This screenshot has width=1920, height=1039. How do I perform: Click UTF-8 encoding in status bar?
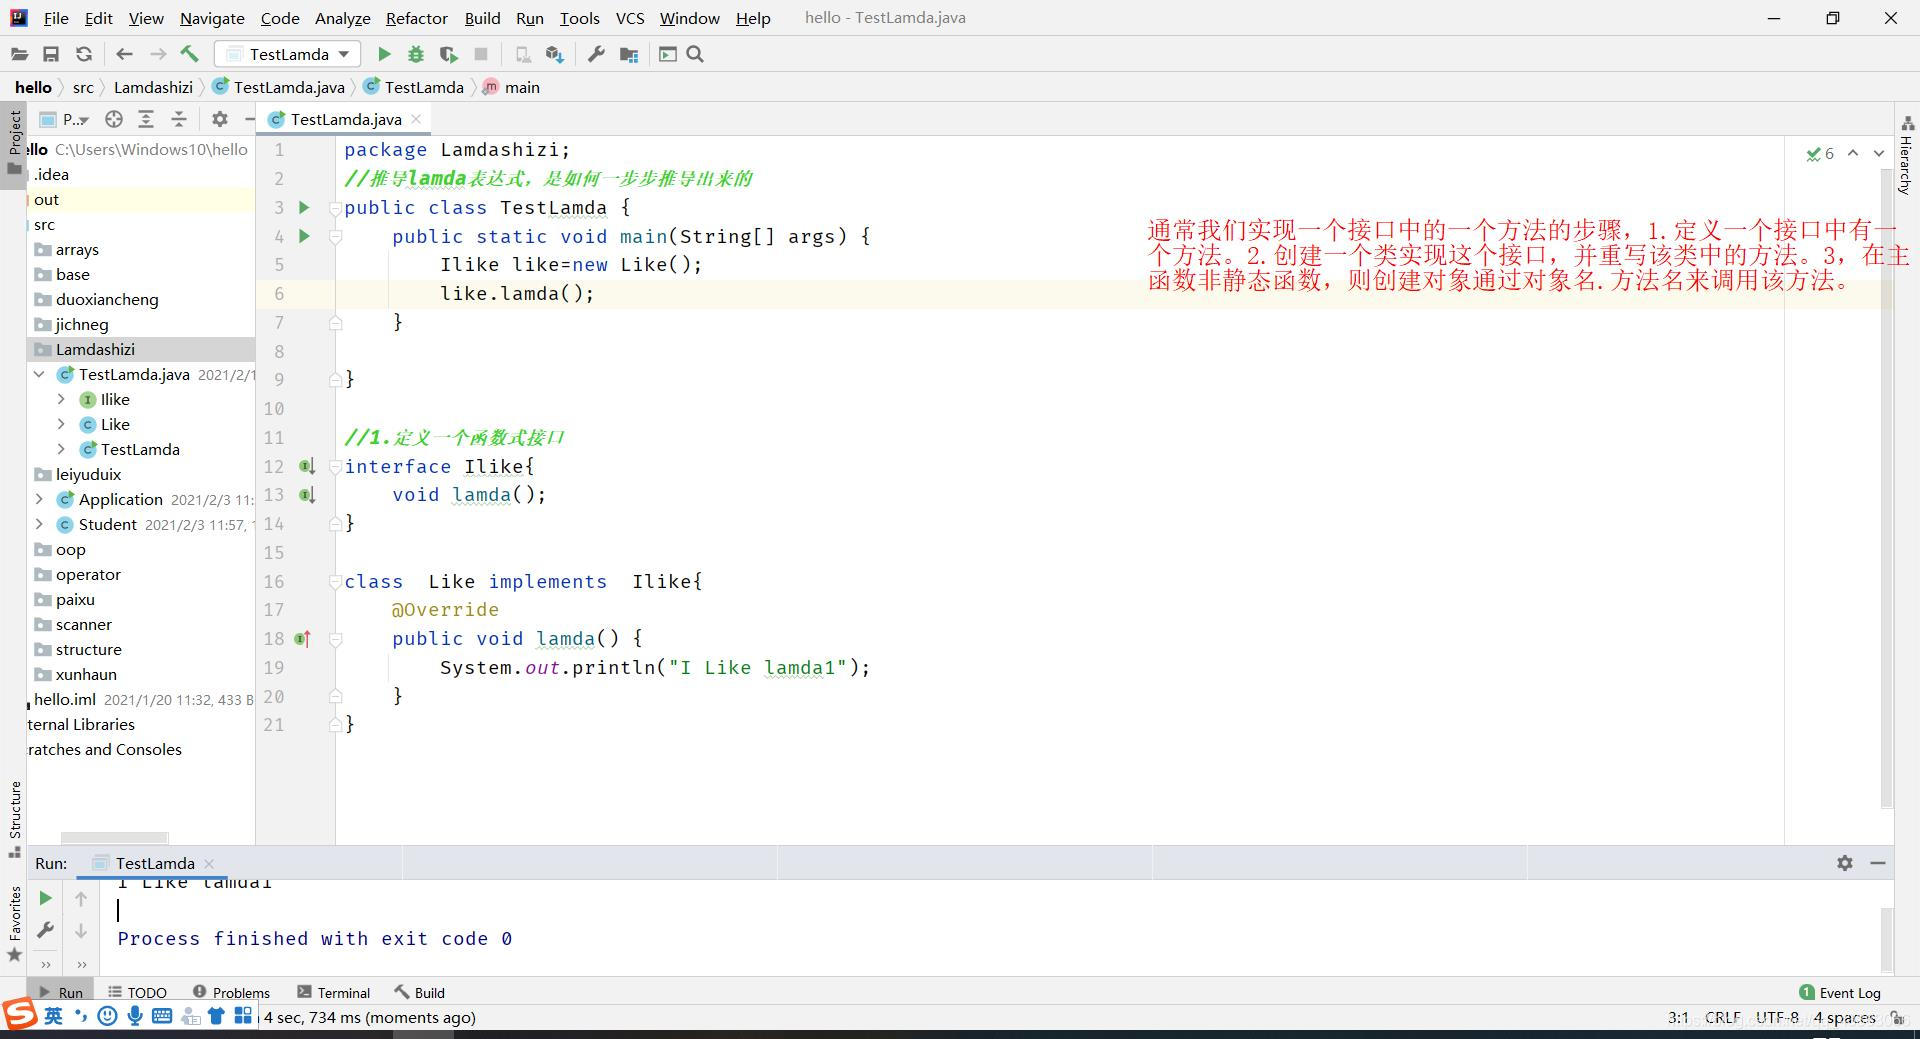pyautogui.click(x=1777, y=1017)
